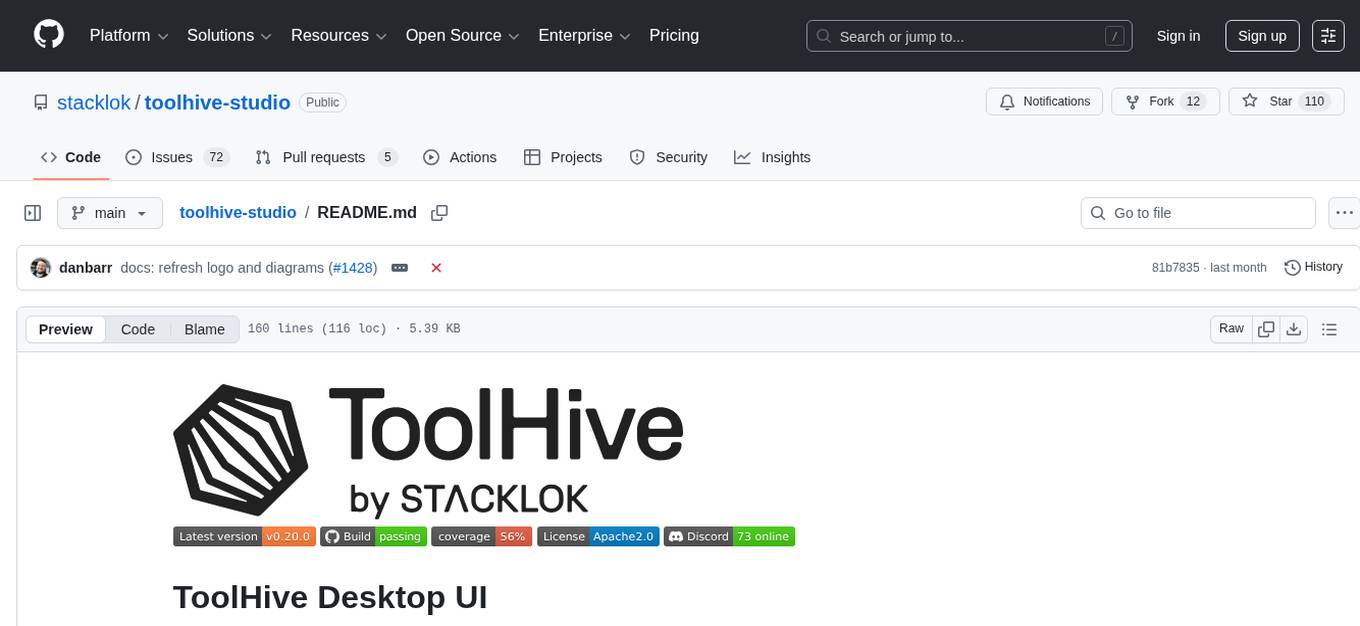Download the raw README file

(1294, 328)
